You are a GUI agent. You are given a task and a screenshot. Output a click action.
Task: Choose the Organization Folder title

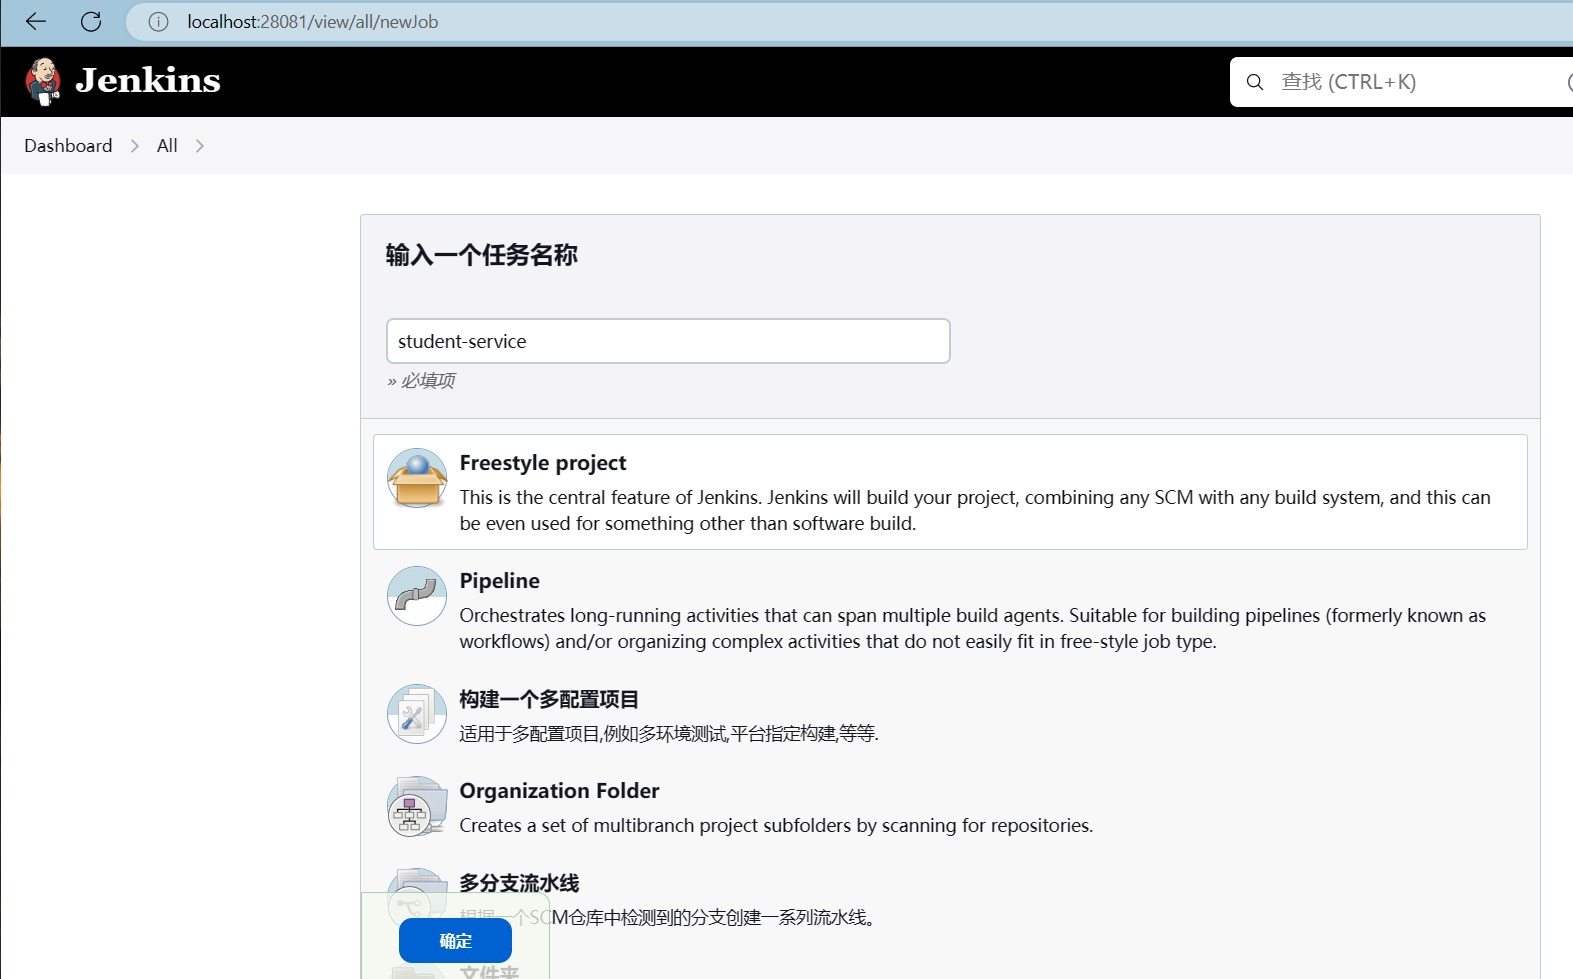coord(559,791)
